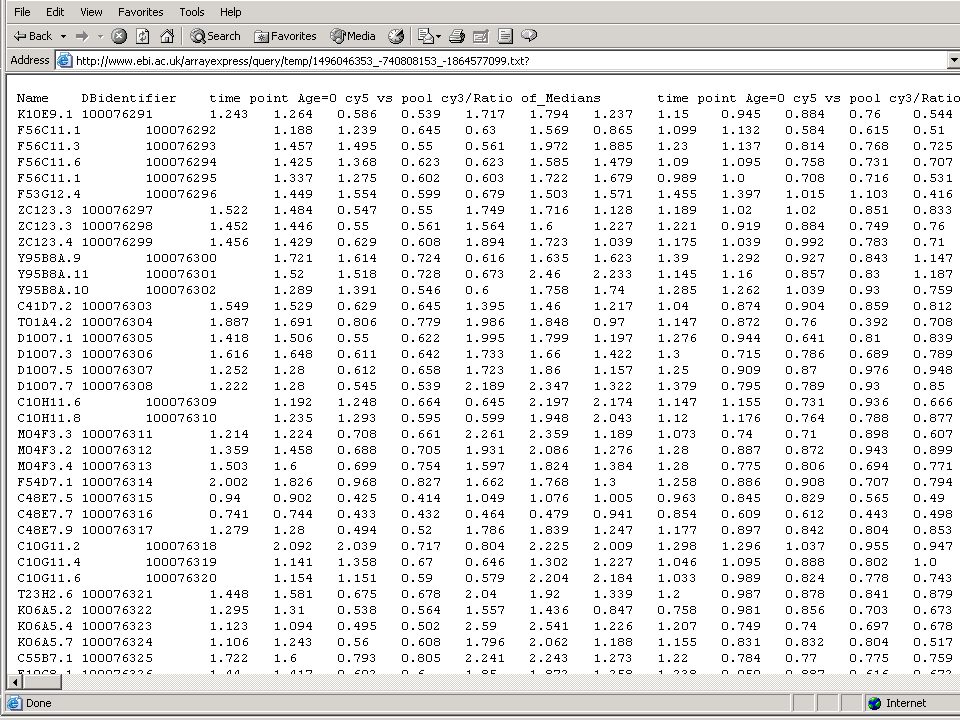The image size is (960, 720).
Task: Select identifier '100076318'
Action: 181,546
